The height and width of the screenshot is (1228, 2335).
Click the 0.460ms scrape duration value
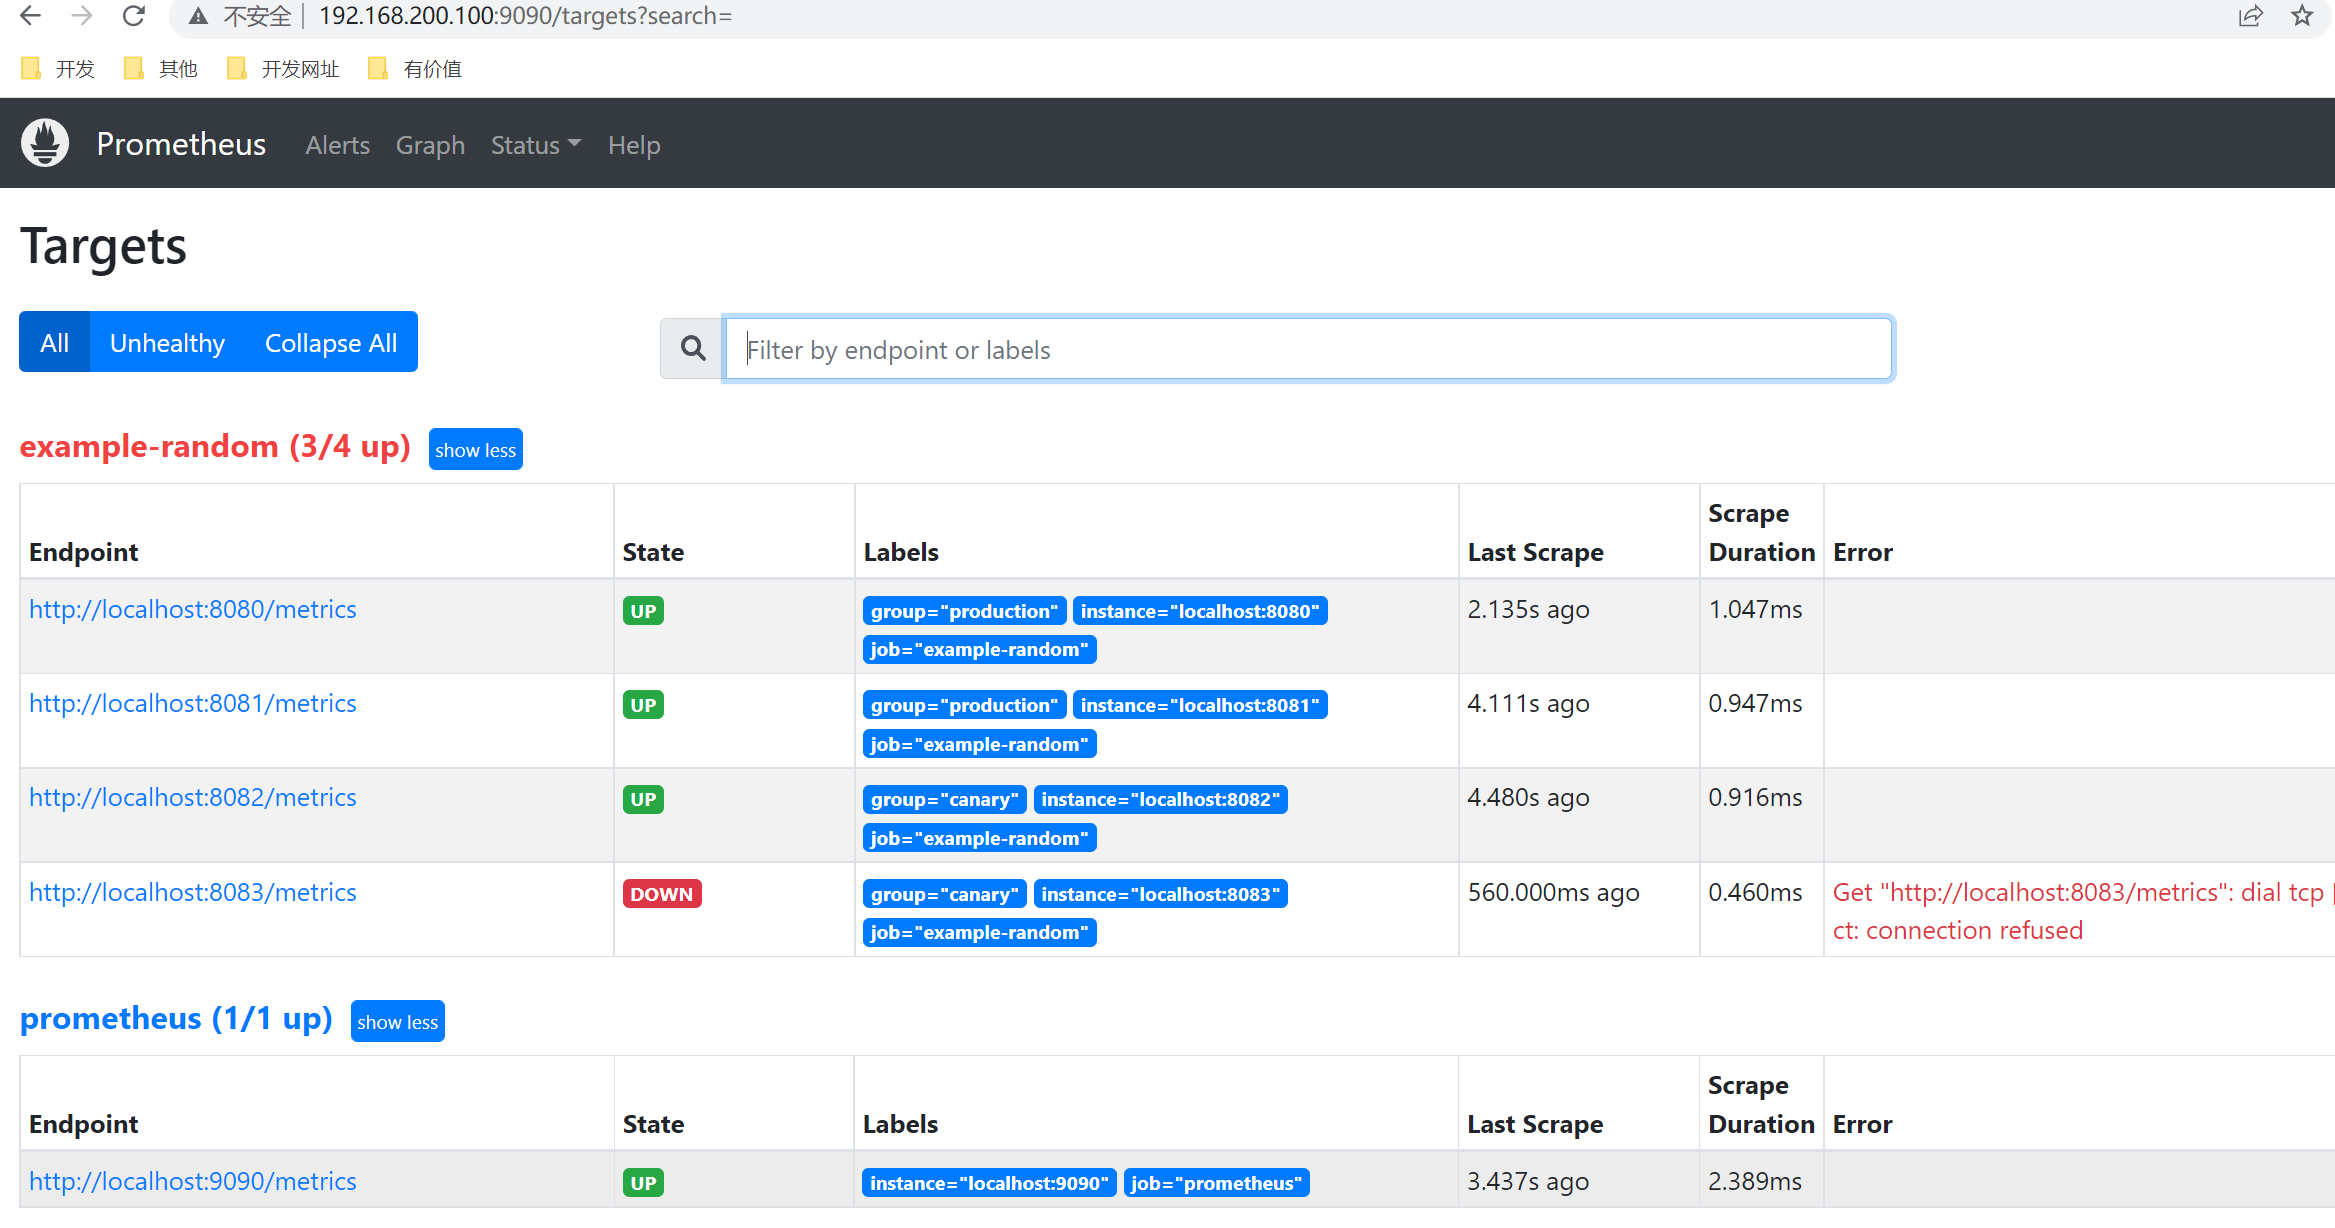point(1755,892)
